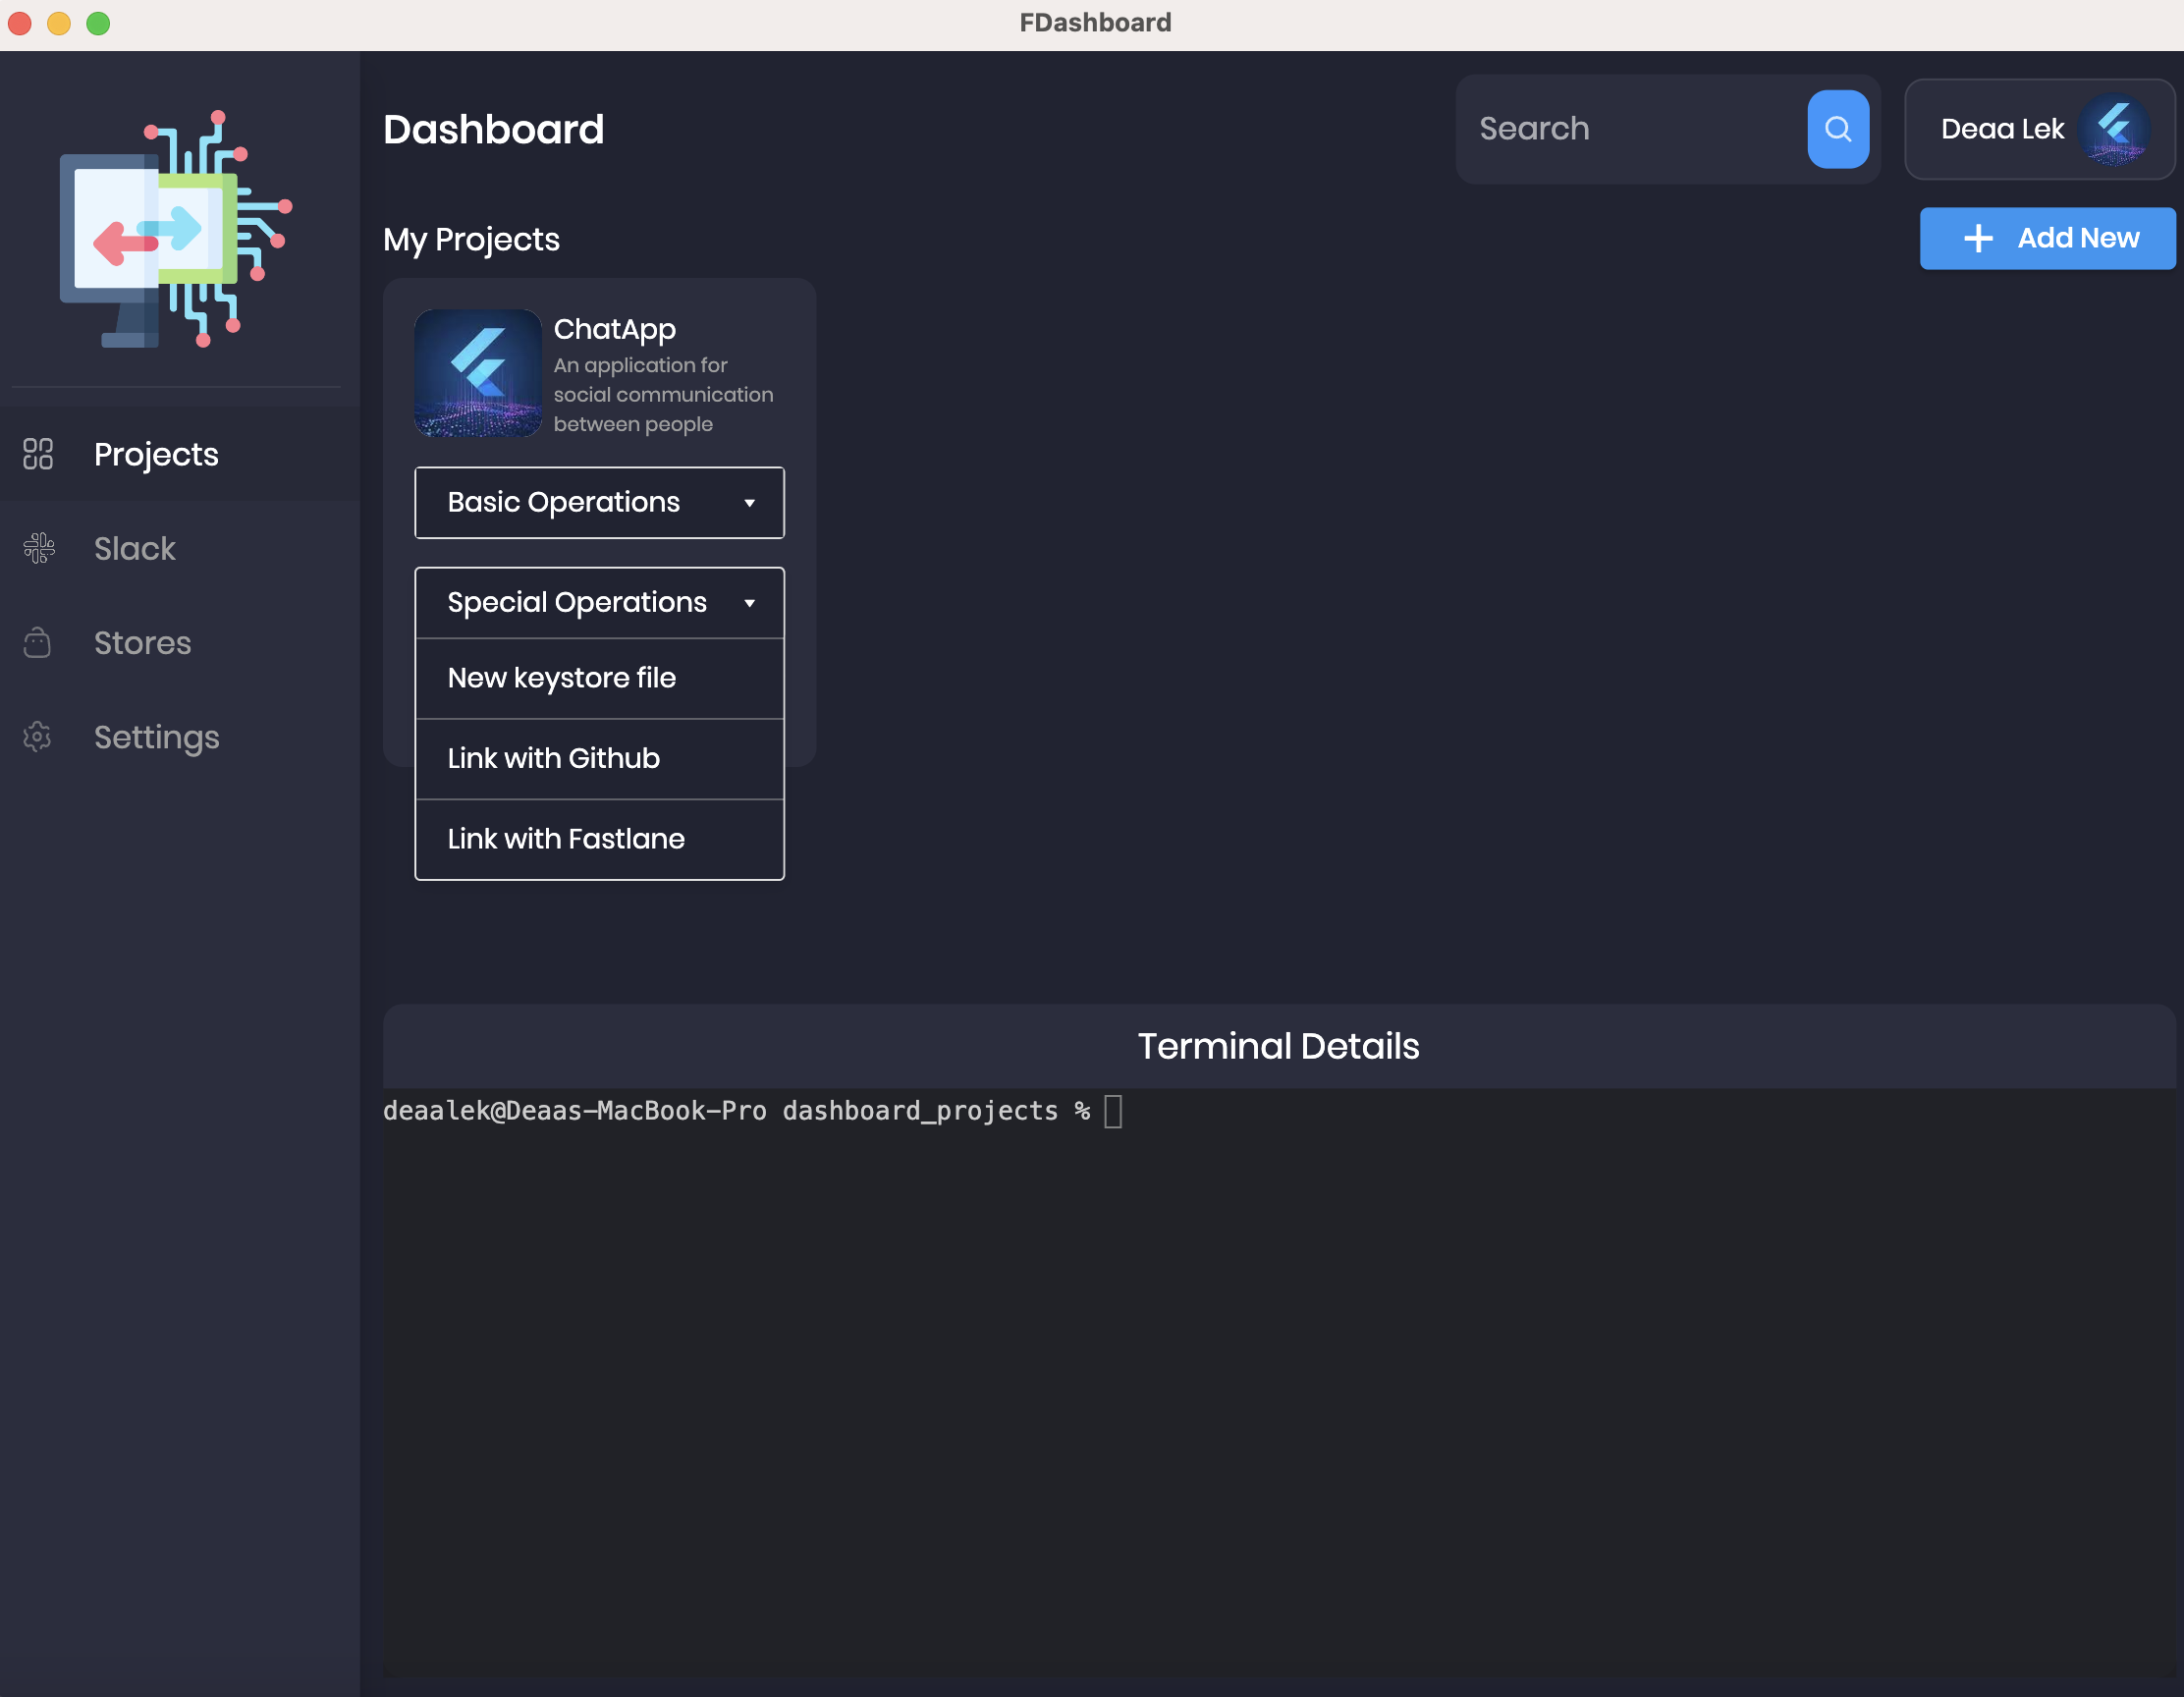The height and width of the screenshot is (1697, 2184).
Task: Click the Special Operations dropdown arrow
Action: 749,603
